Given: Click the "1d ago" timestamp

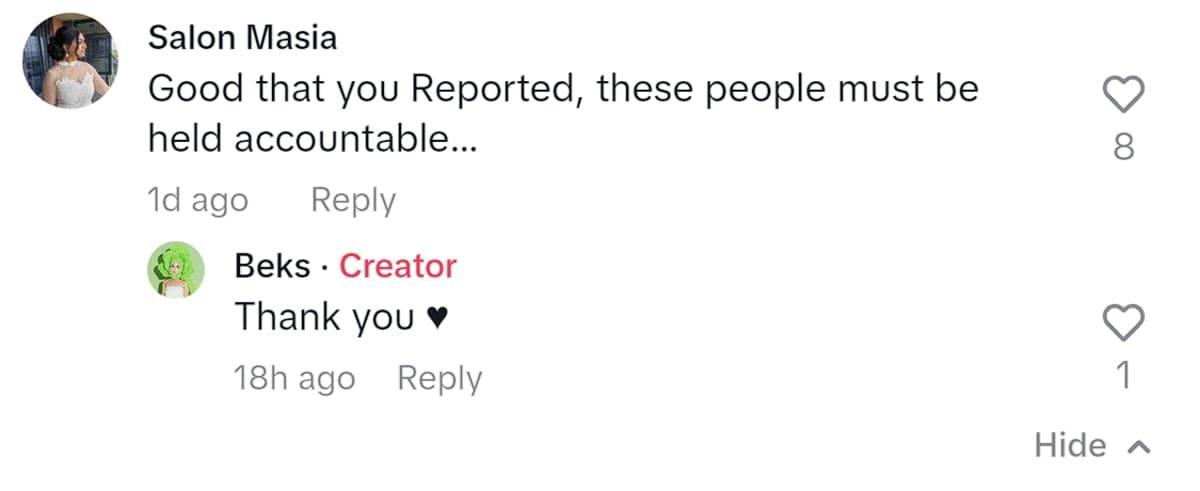Looking at the screenshot, I should coord(197,201).
